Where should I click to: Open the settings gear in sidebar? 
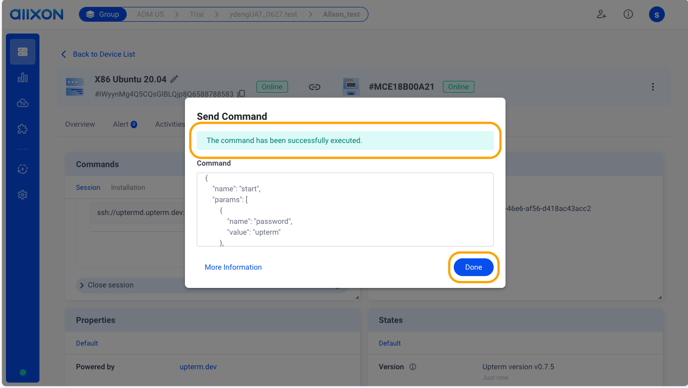(23, 194)
